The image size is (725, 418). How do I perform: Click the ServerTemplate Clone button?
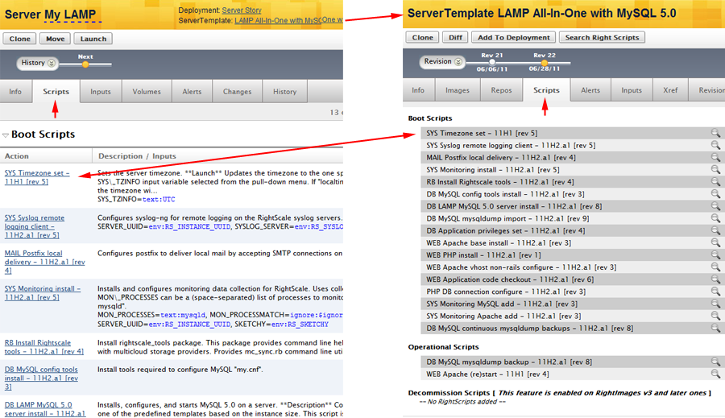(423, 37)
